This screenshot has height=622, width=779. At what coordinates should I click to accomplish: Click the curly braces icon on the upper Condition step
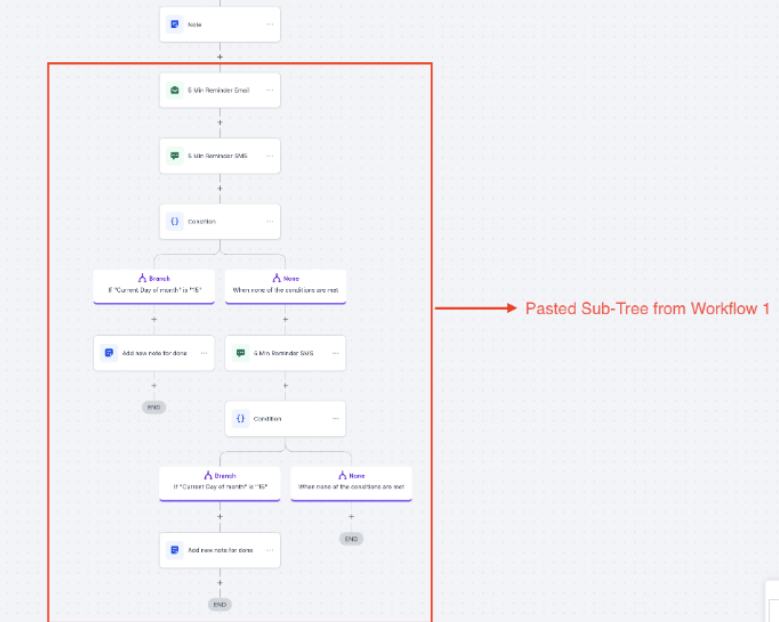coord(175,221)
